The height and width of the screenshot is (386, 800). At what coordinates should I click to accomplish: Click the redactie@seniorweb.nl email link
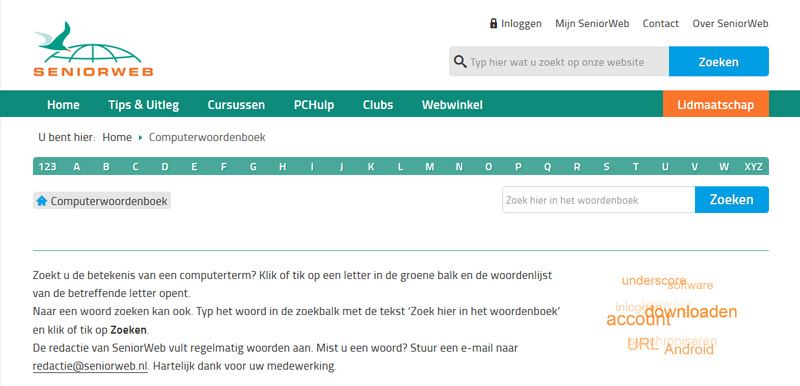pos(90,366)
